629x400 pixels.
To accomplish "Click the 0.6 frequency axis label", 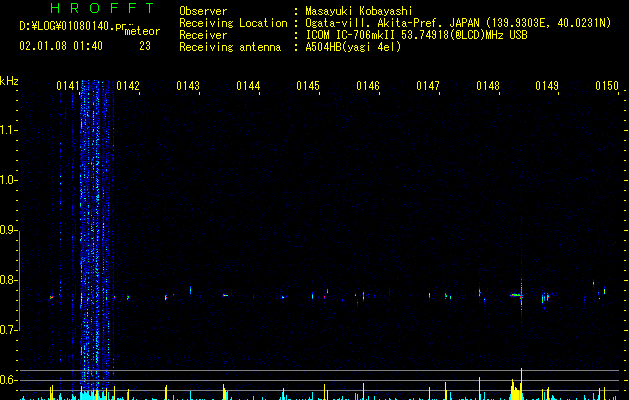I will tap(9, 380).
